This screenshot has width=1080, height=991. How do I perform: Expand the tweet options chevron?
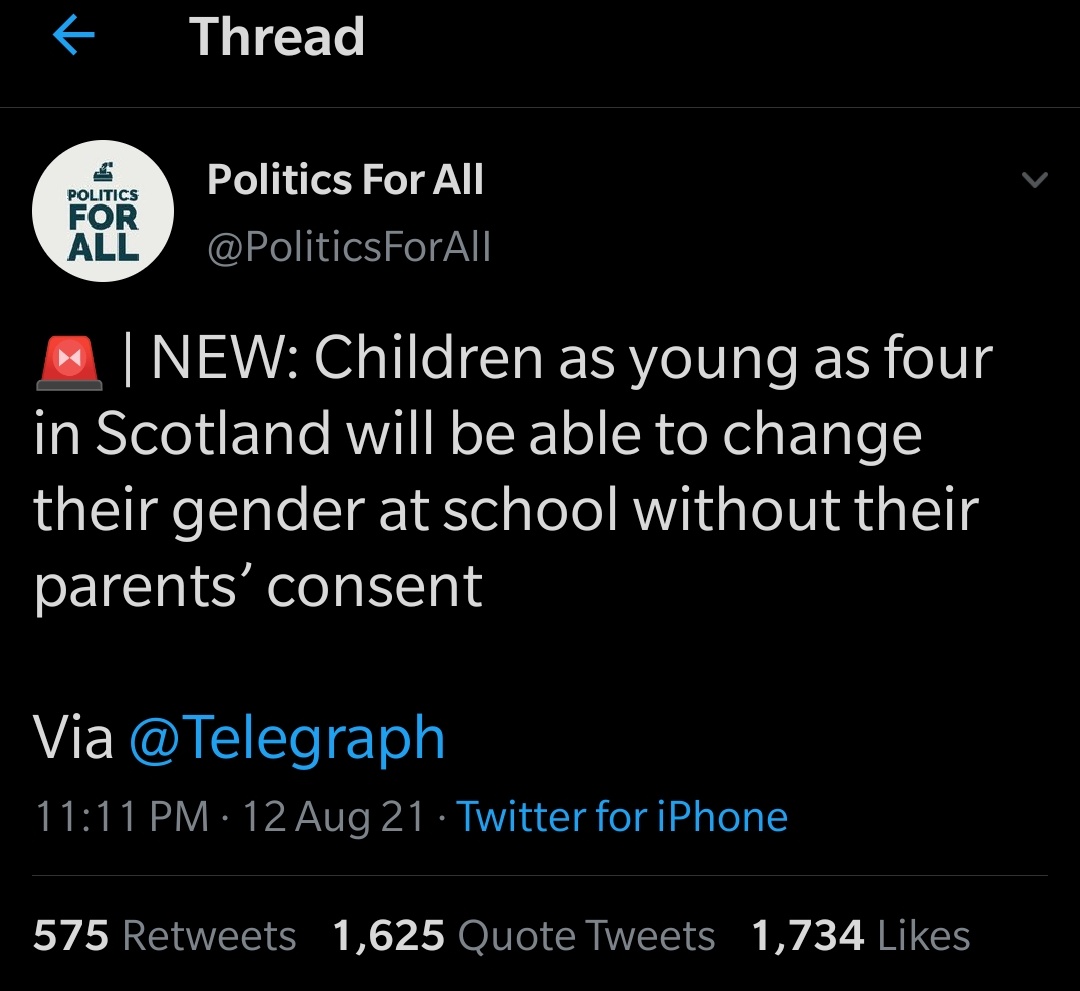coord(1034,181)
